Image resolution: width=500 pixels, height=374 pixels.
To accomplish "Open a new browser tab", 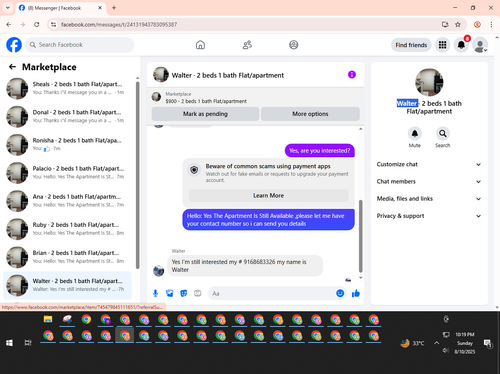I will (x=114, y=8).
